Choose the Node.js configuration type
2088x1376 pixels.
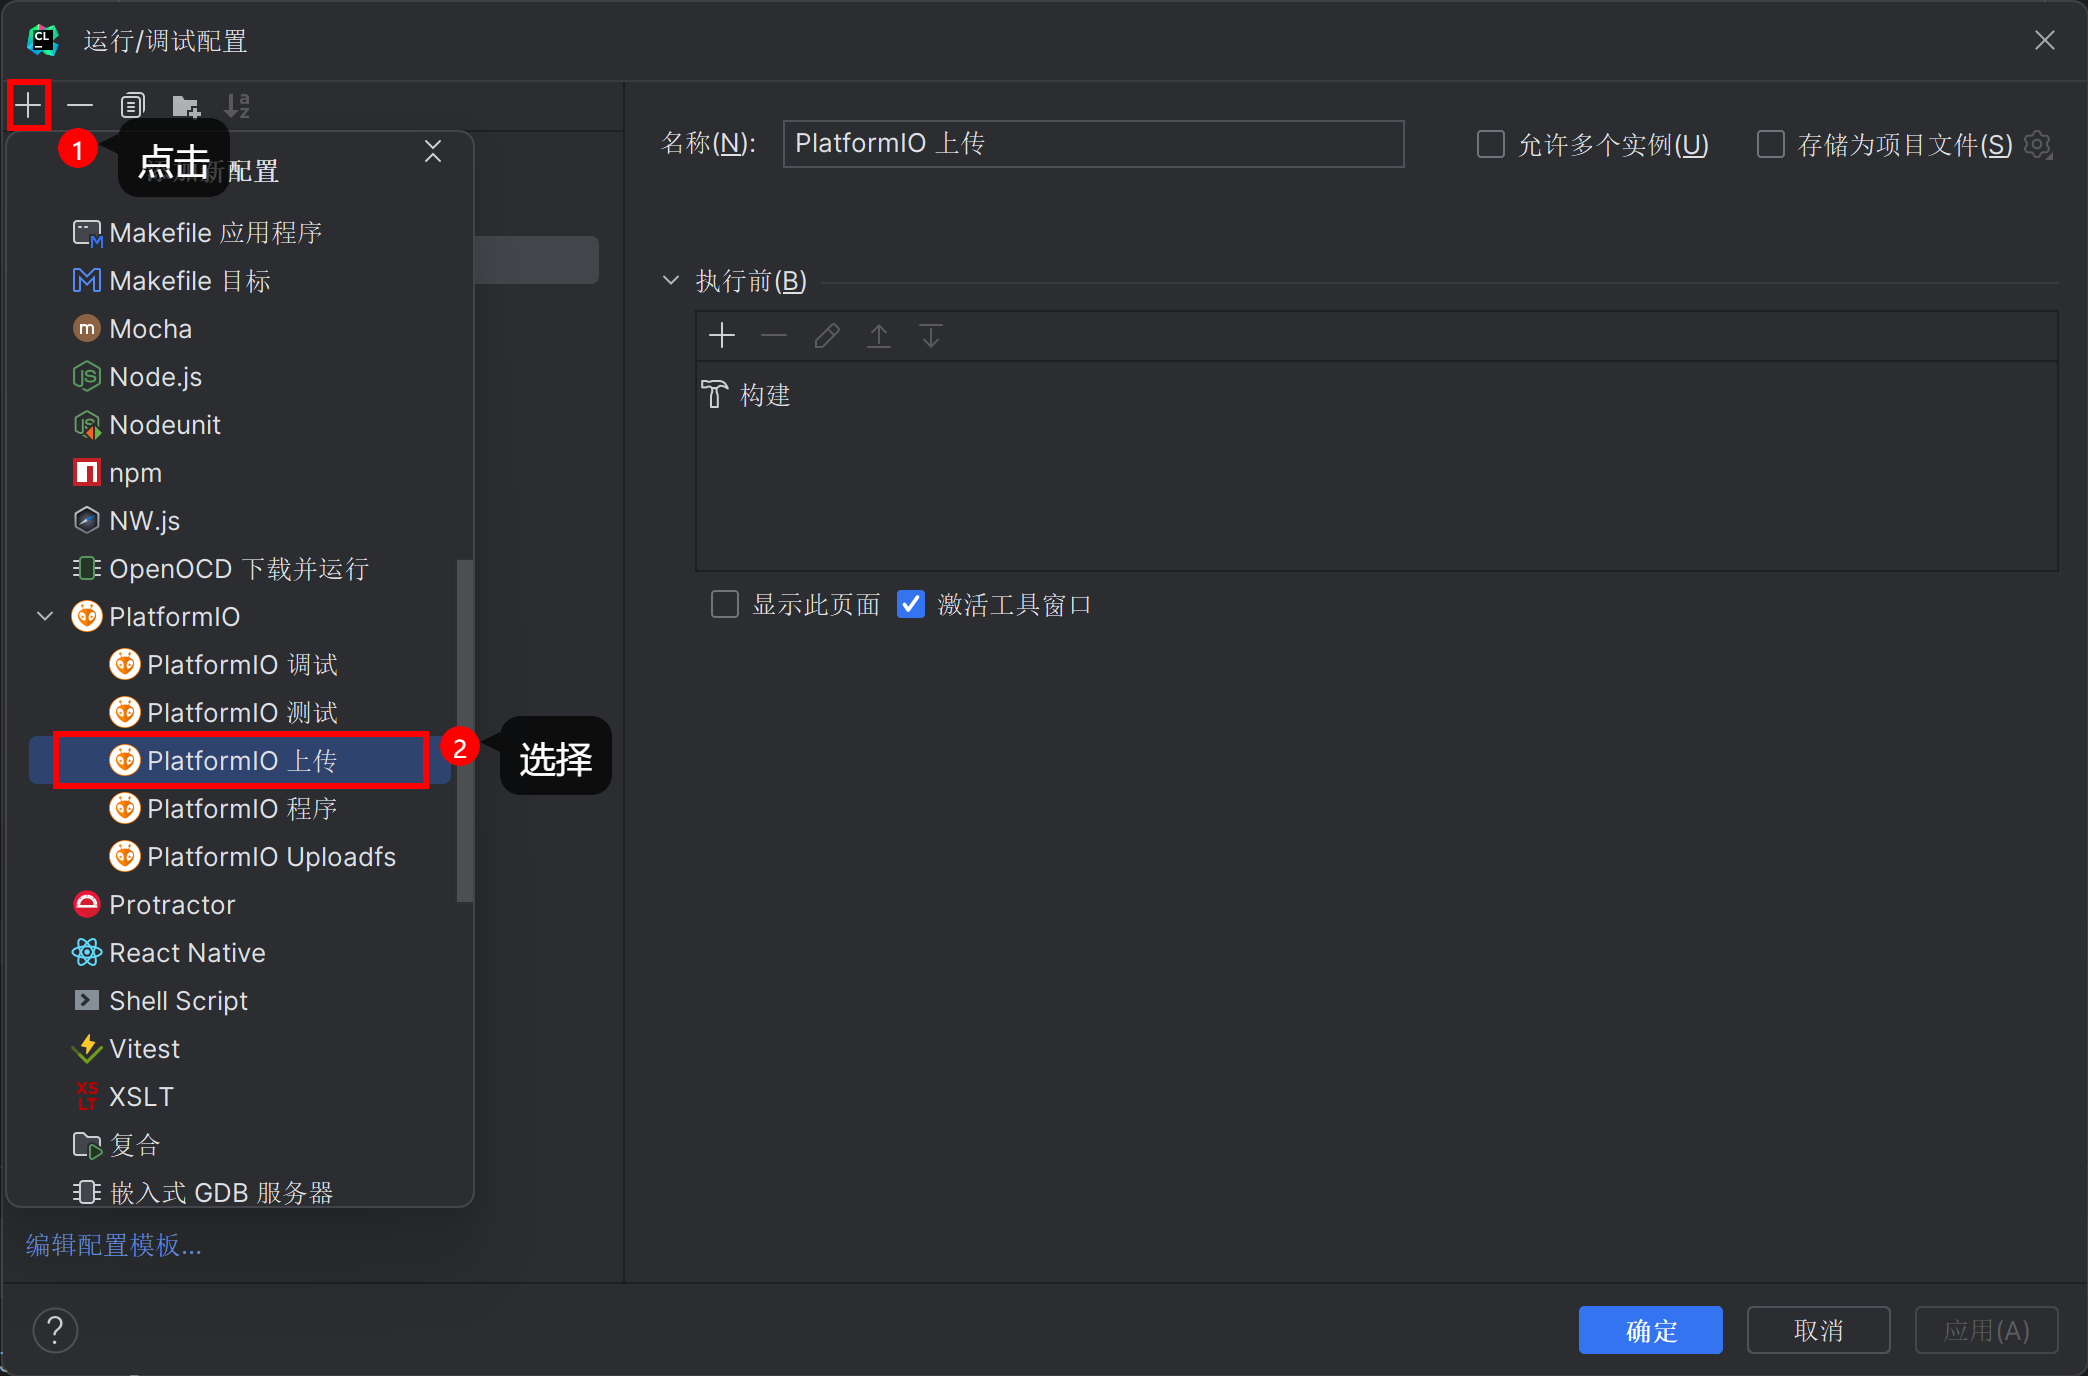[240, 377]
